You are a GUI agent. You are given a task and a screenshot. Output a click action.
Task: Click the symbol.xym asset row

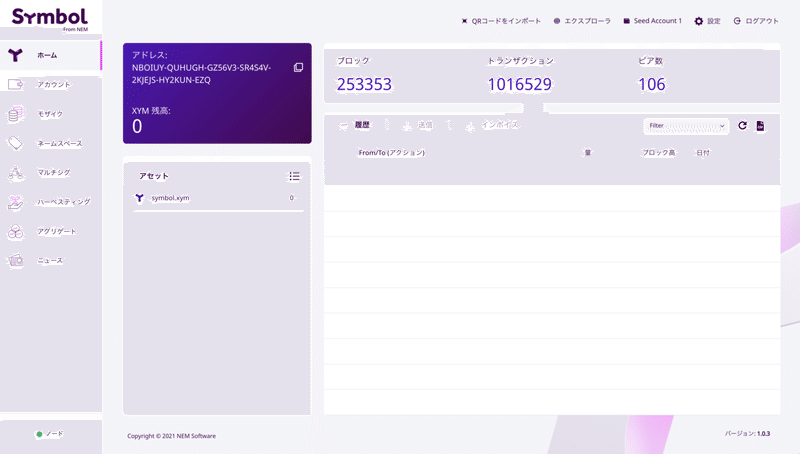[218, 198]
